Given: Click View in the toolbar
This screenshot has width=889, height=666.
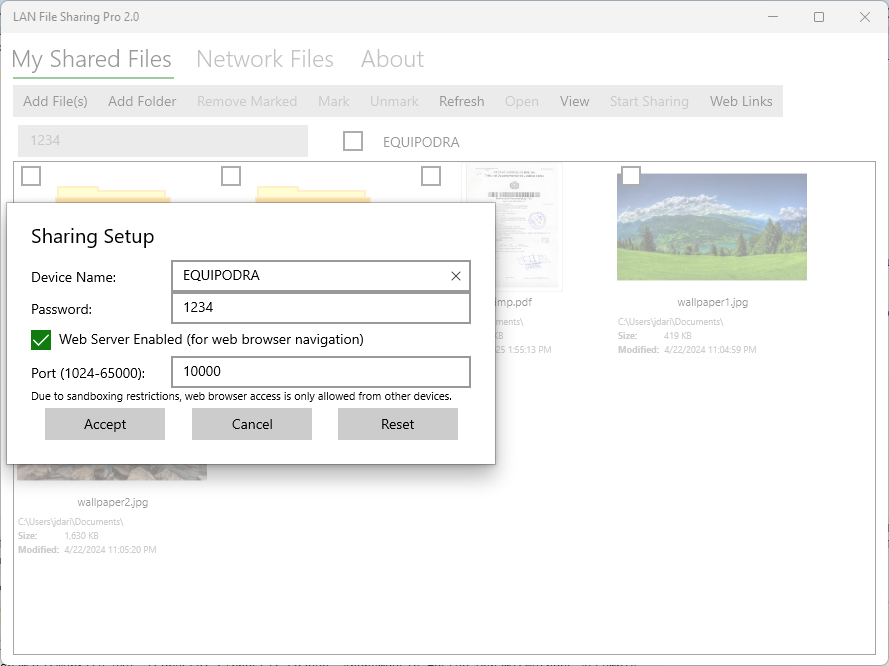Looking at the screenshot, I should [574, 101].
